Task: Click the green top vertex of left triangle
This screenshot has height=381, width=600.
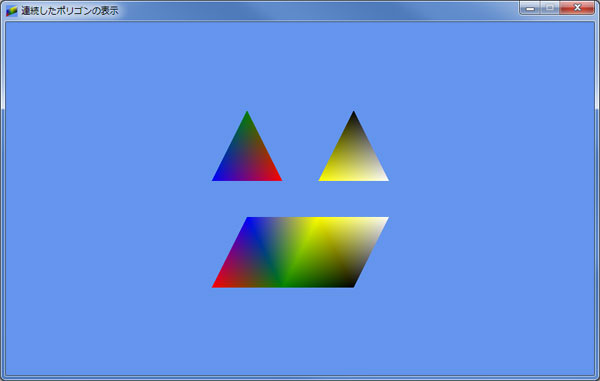Action: (x=247, y=114)
